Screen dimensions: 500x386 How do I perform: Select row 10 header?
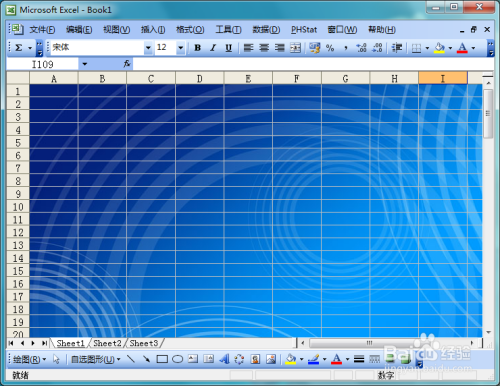tap(18, 207)
